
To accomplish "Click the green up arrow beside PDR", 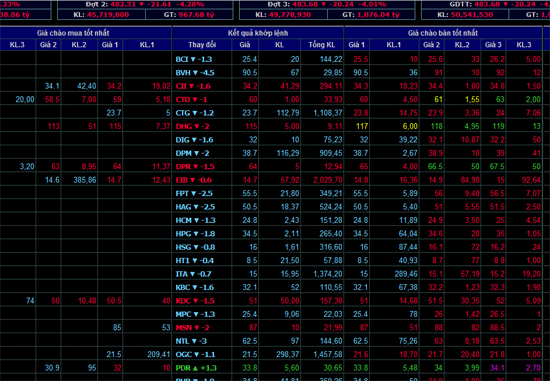I will point(195,368).
